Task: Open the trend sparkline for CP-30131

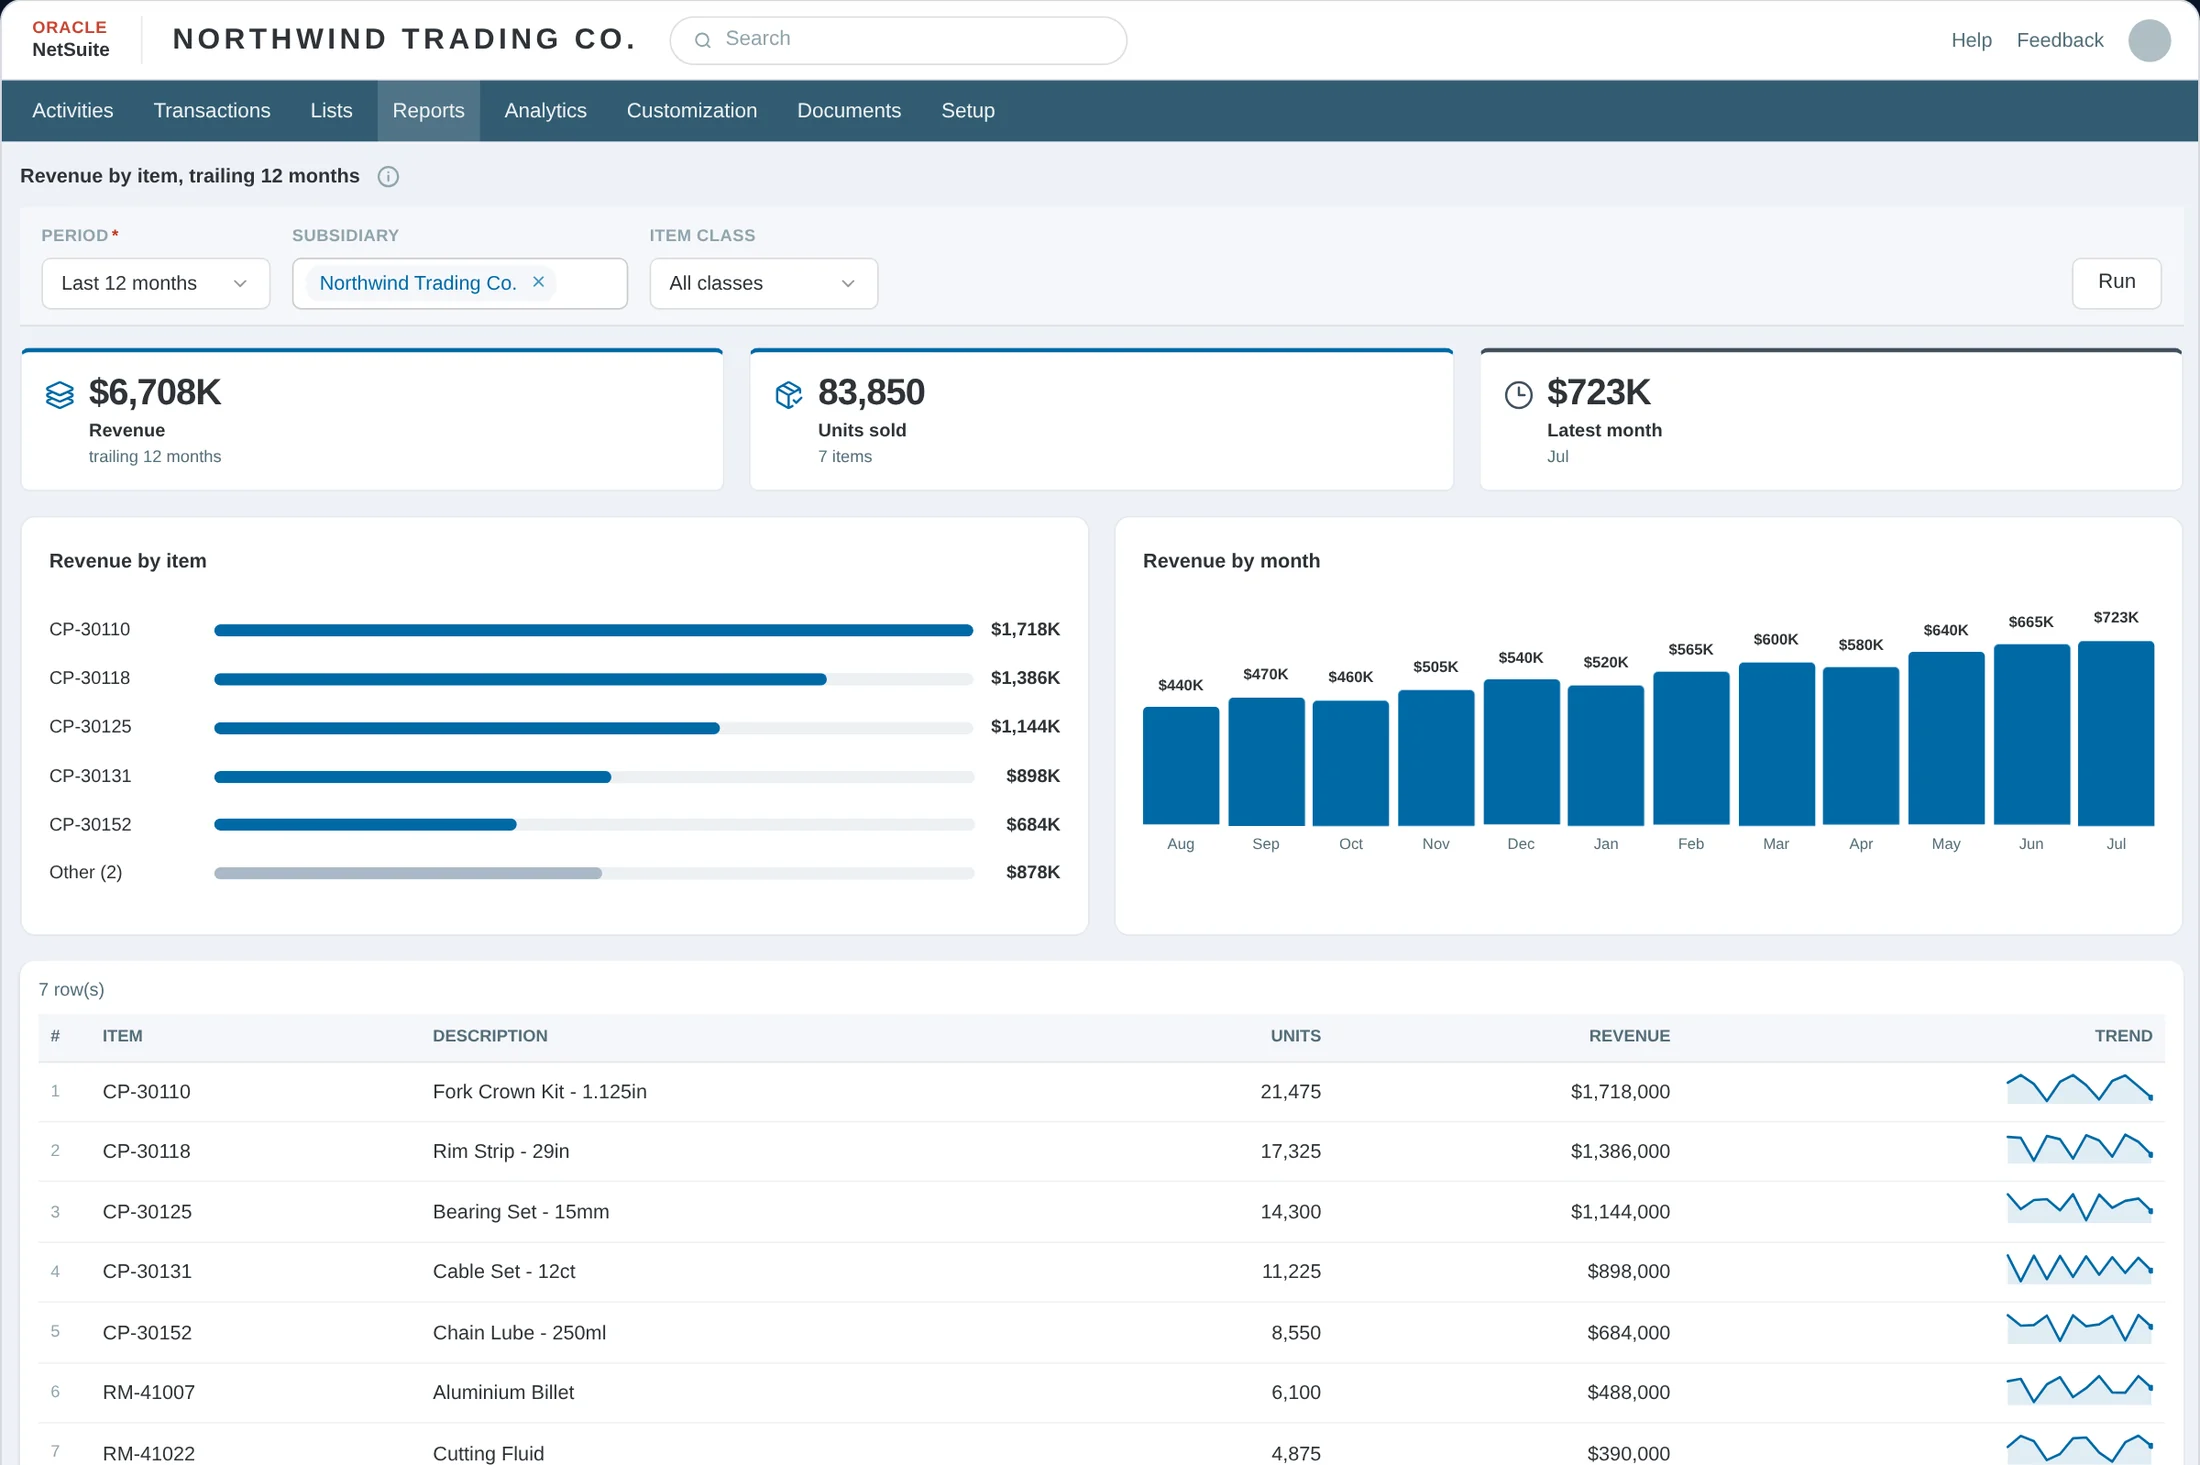Action: pos(2079,1269)
